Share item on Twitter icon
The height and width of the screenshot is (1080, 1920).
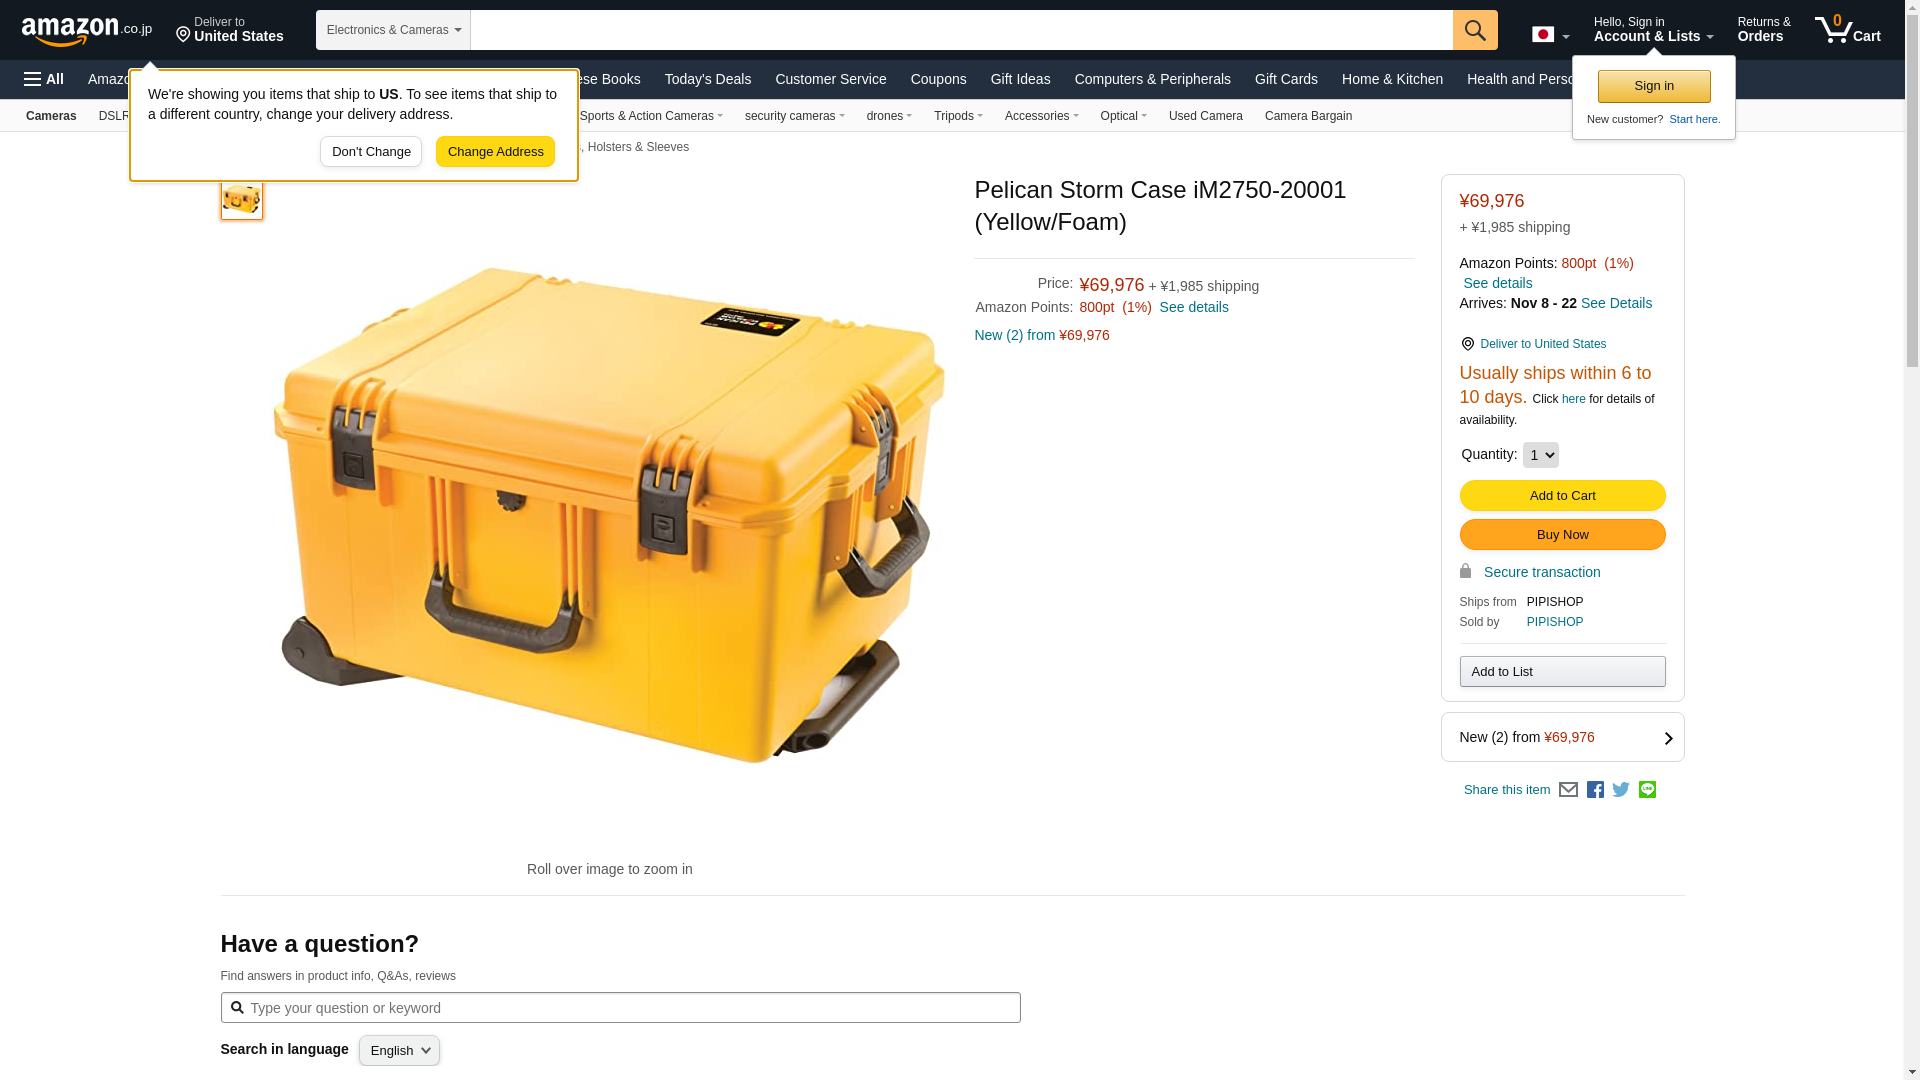coord(1621,790)
